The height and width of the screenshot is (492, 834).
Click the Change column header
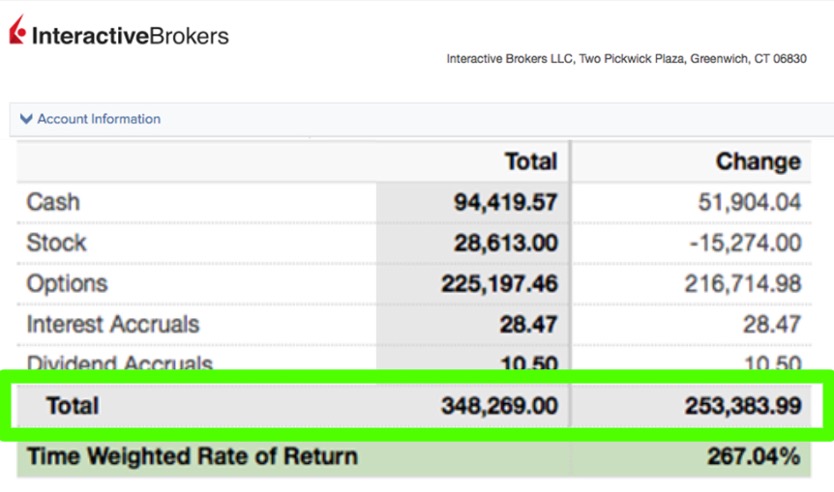pyautogui.click(x=758, y=161)
